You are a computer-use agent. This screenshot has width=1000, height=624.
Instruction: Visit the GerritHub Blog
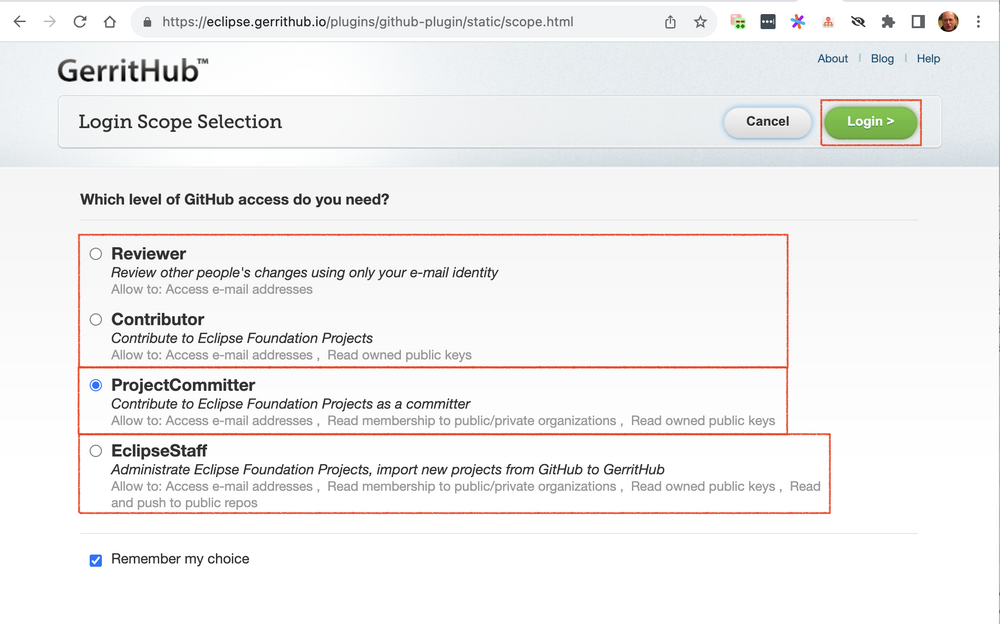pyautogui.click(x=882, y=58)
